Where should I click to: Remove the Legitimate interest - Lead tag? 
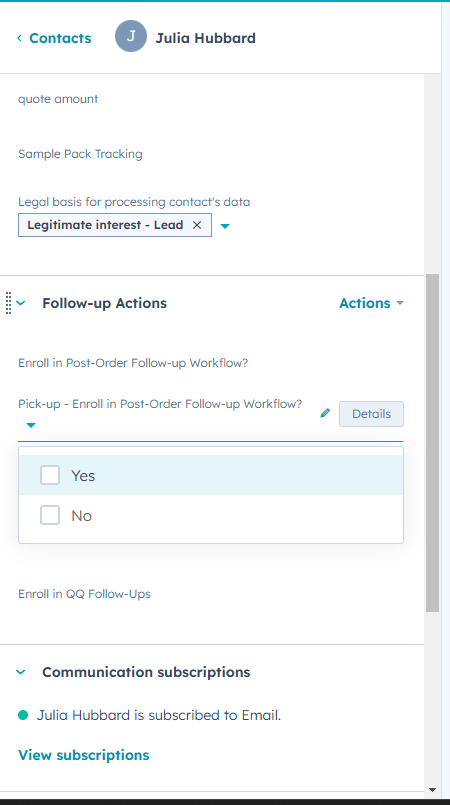pos(197,225)
